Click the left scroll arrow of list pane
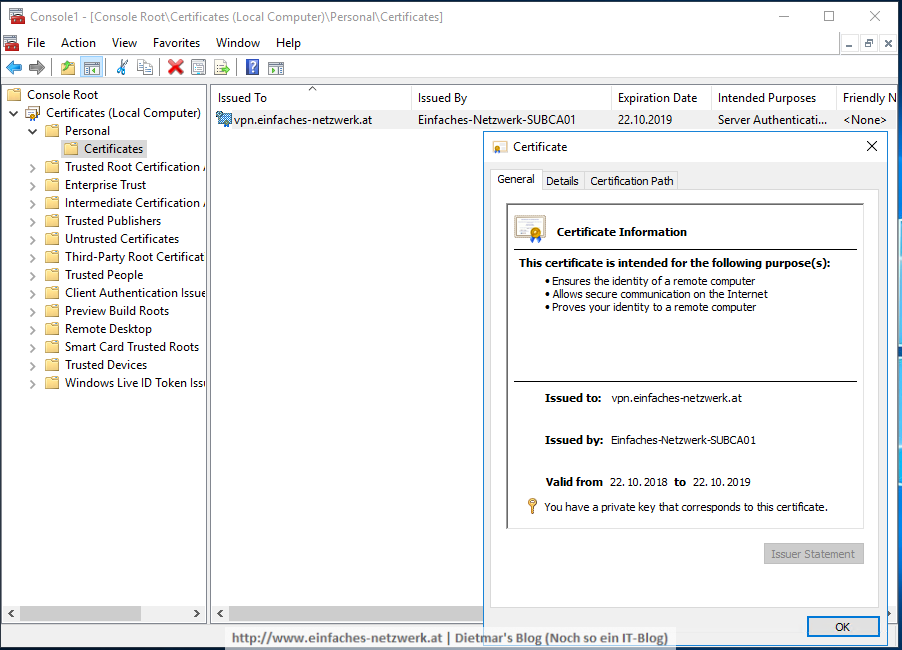Viewport: 902px width, 650px height. tap(220, 613)
